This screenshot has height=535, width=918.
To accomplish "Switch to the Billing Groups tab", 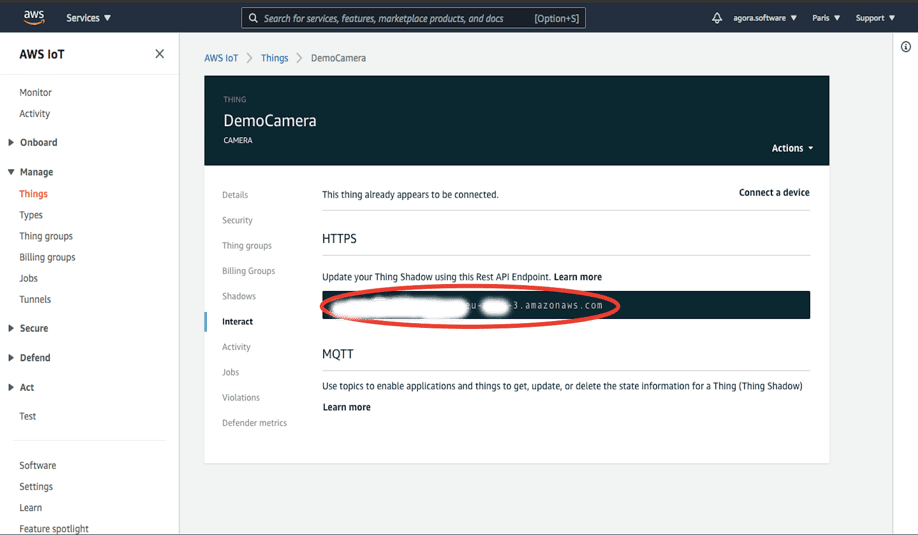I will (x=248, y=270).
